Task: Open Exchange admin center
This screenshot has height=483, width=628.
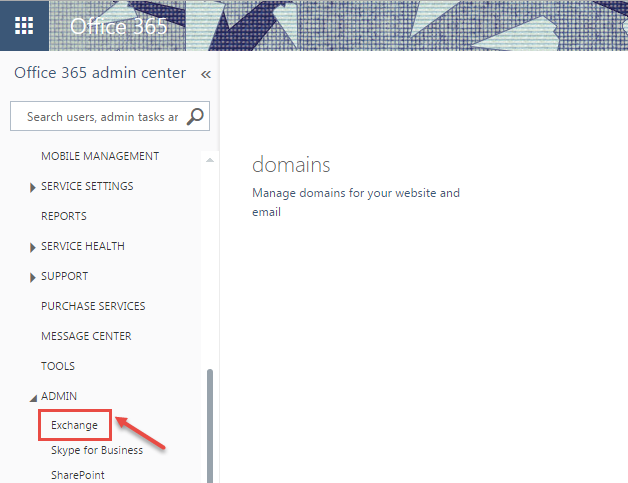Action: pyautogui.click(x=74, y=425)
